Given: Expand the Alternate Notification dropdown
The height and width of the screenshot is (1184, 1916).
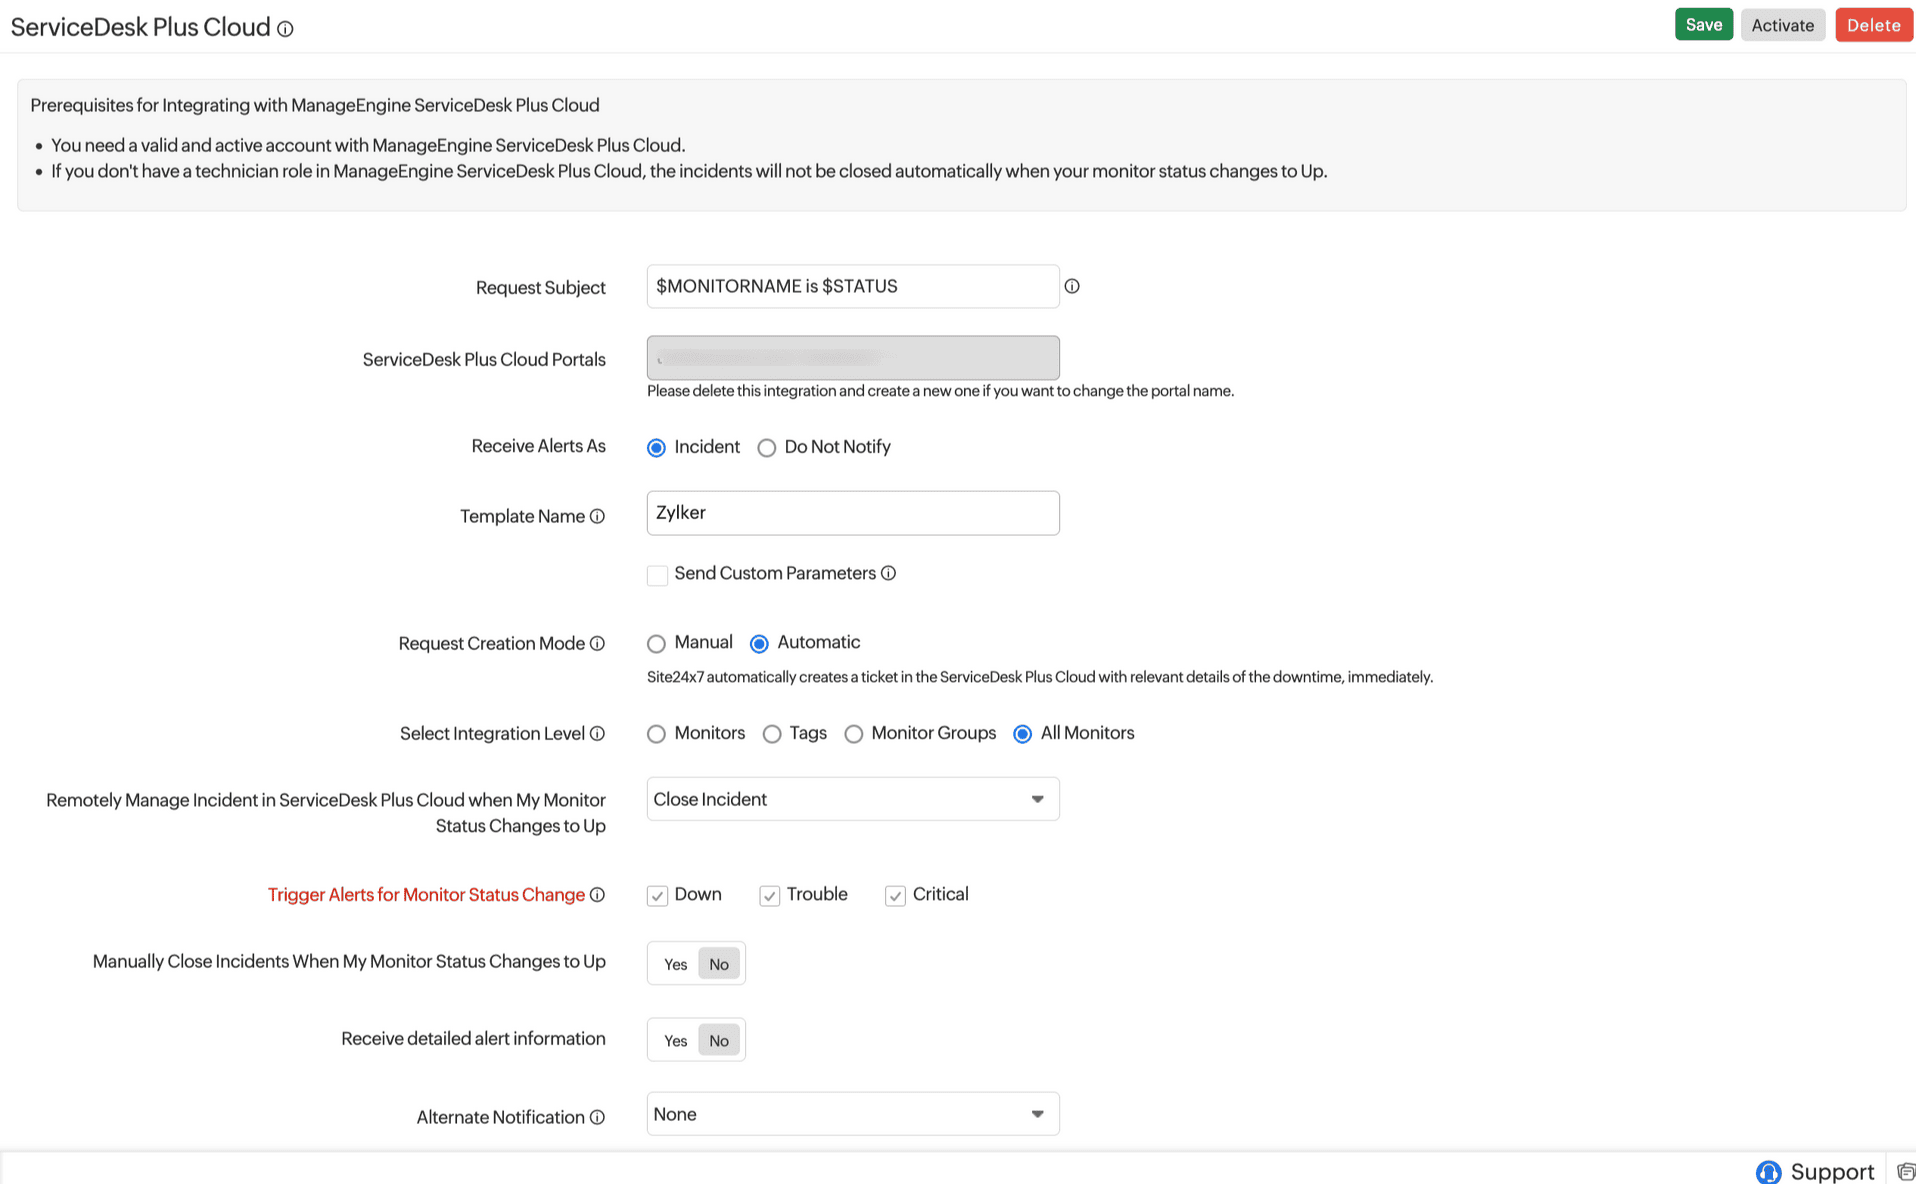Looking at the screenshot, I should click(x=852, y=1114).
